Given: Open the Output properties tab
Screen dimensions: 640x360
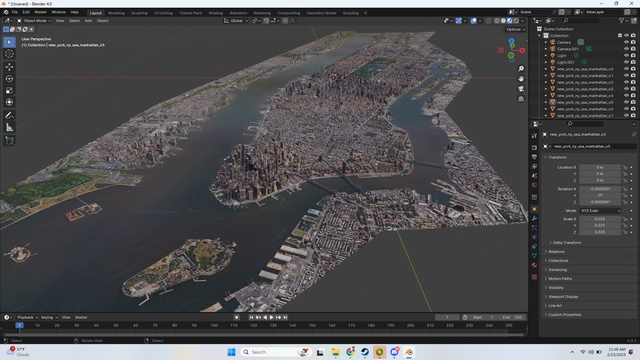Looking at the screenshot, I should (534, 157).
